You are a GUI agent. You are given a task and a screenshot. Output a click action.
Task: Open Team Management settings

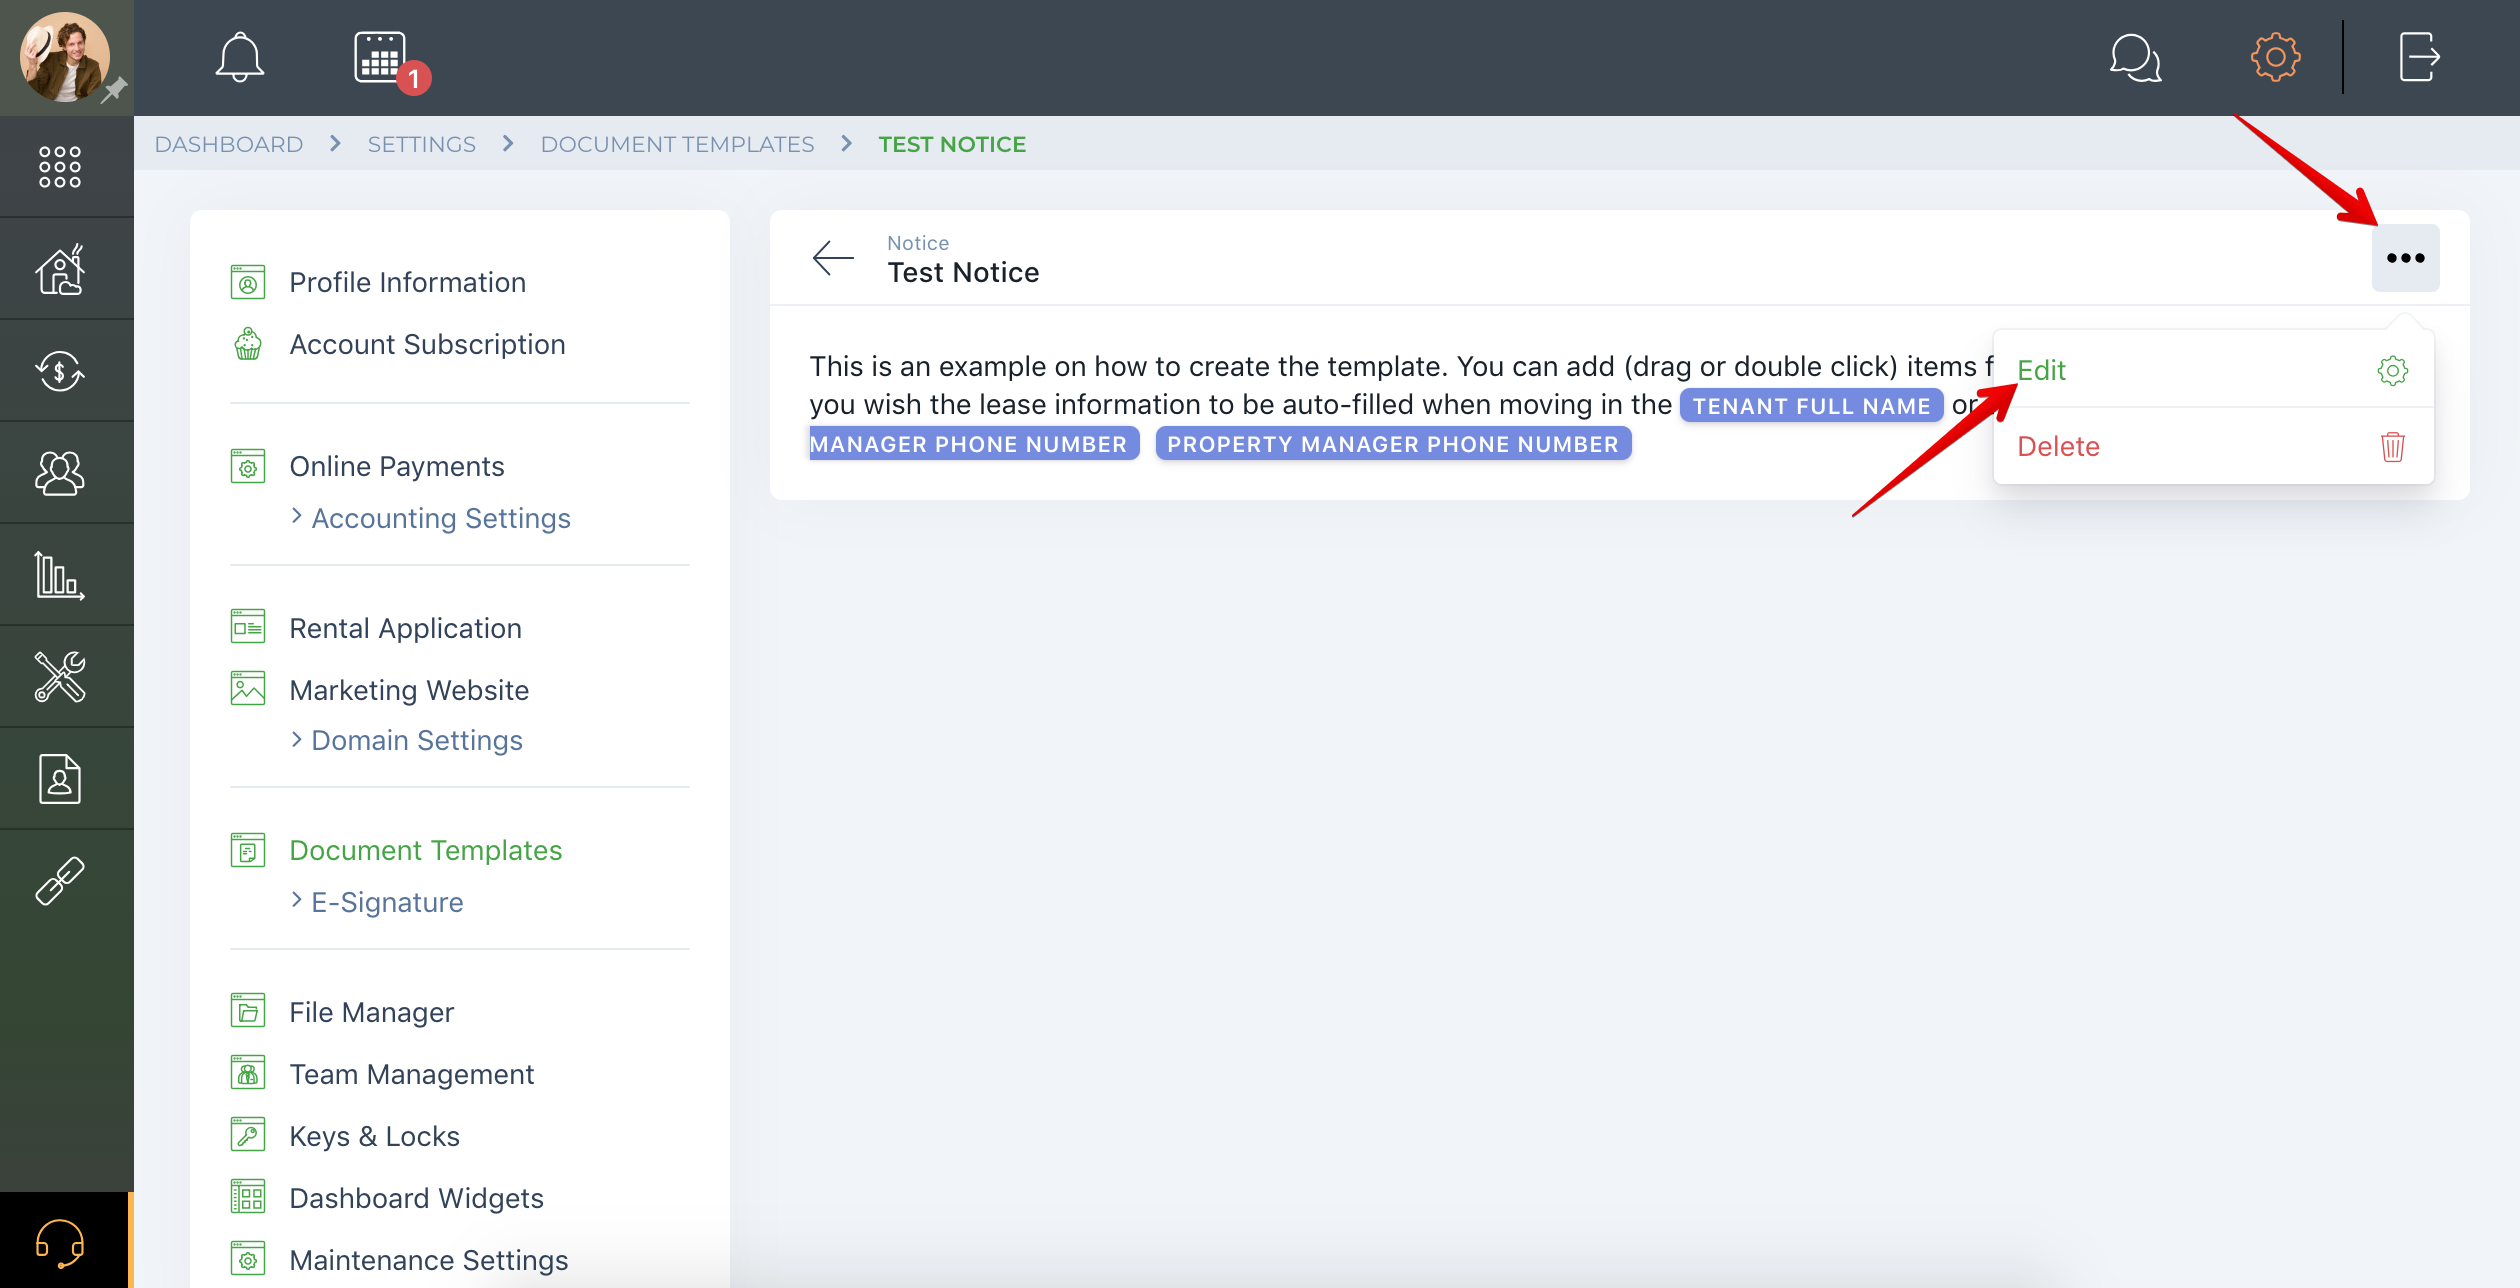tap(411, 1074)
